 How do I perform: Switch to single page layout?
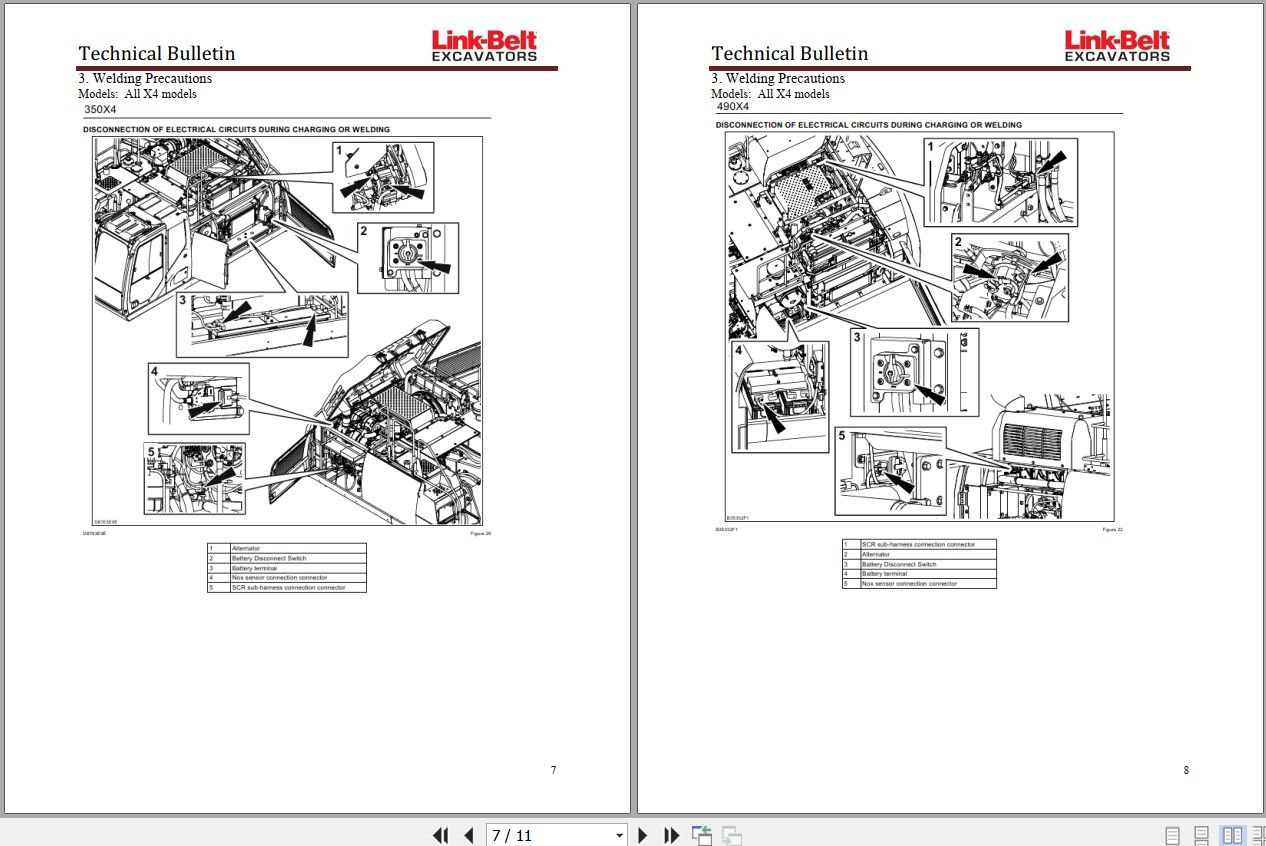1172,835
